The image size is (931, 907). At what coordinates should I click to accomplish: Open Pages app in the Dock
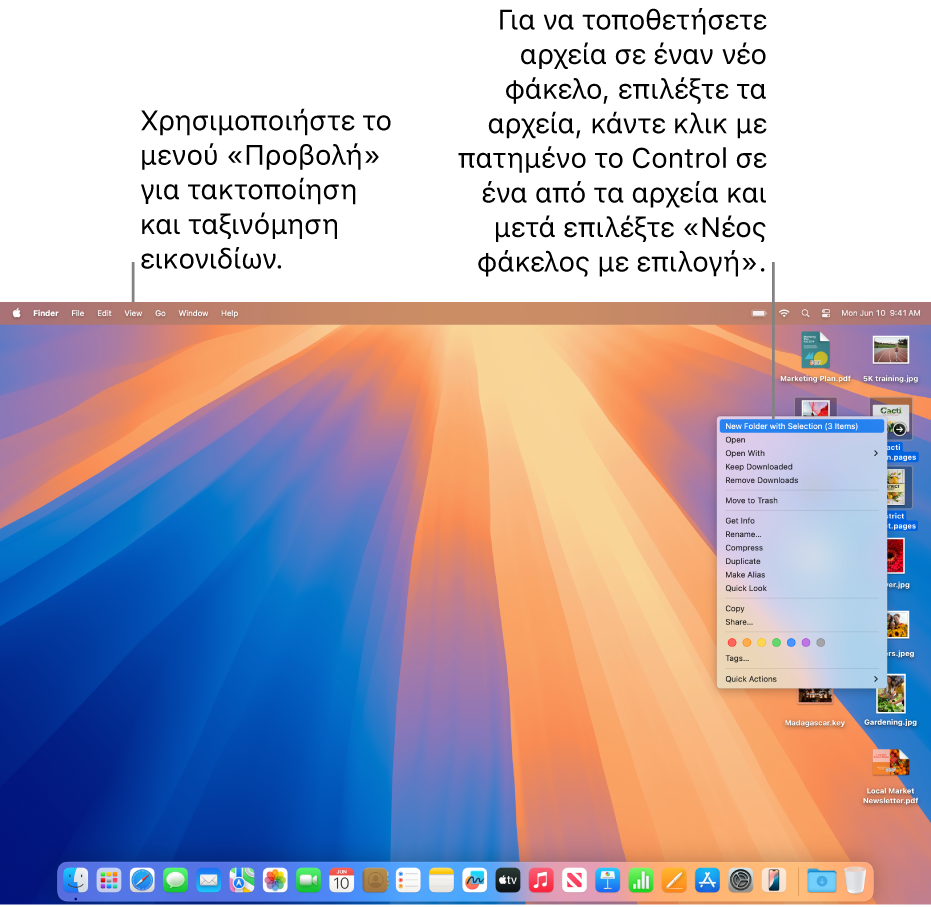tap(674, 880)
